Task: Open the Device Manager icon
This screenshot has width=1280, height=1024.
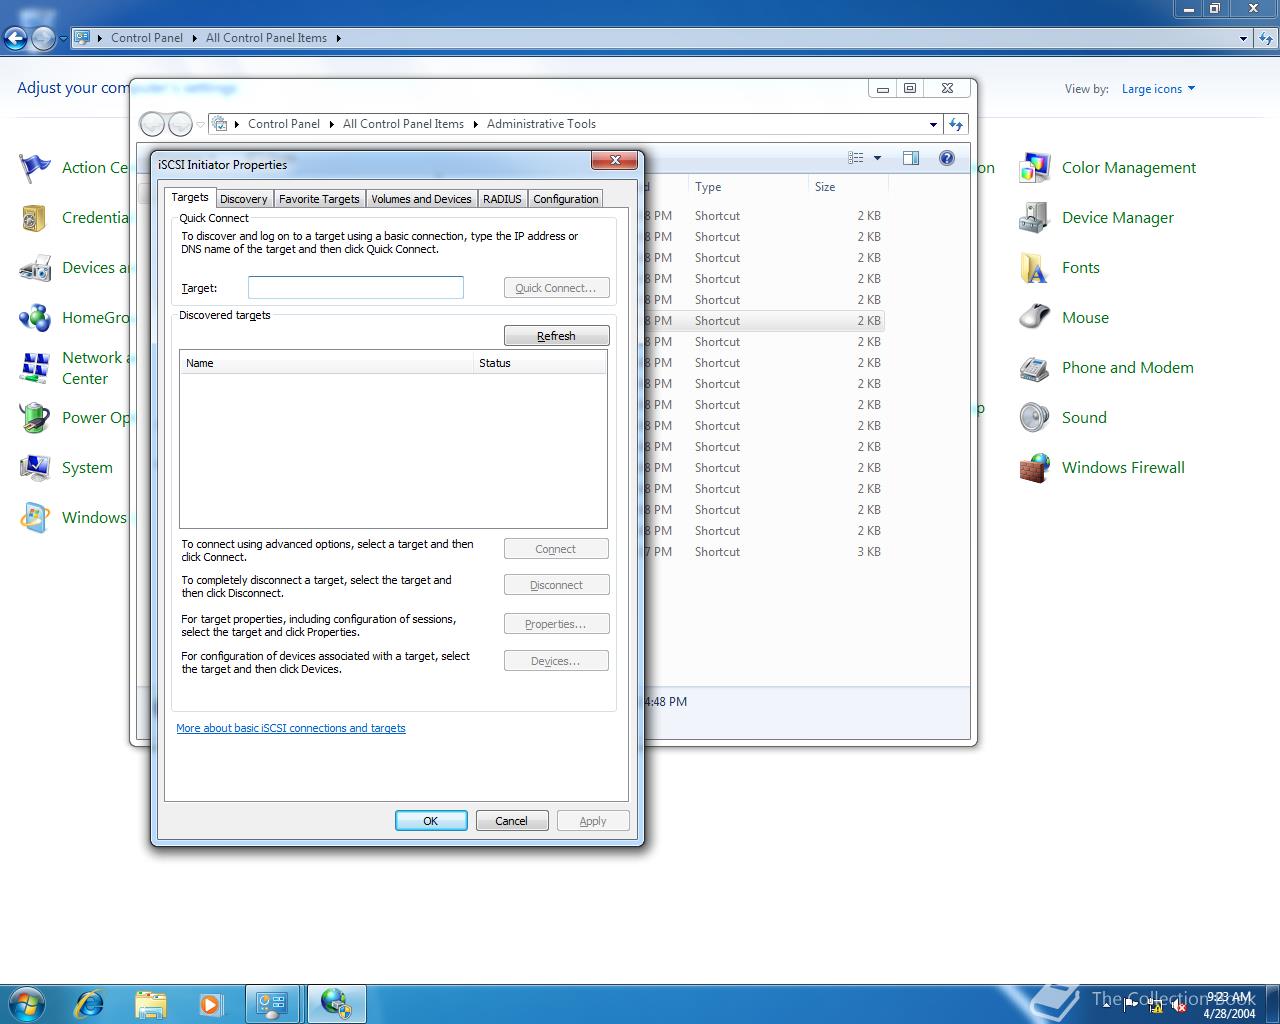Action: (1034, 218)
